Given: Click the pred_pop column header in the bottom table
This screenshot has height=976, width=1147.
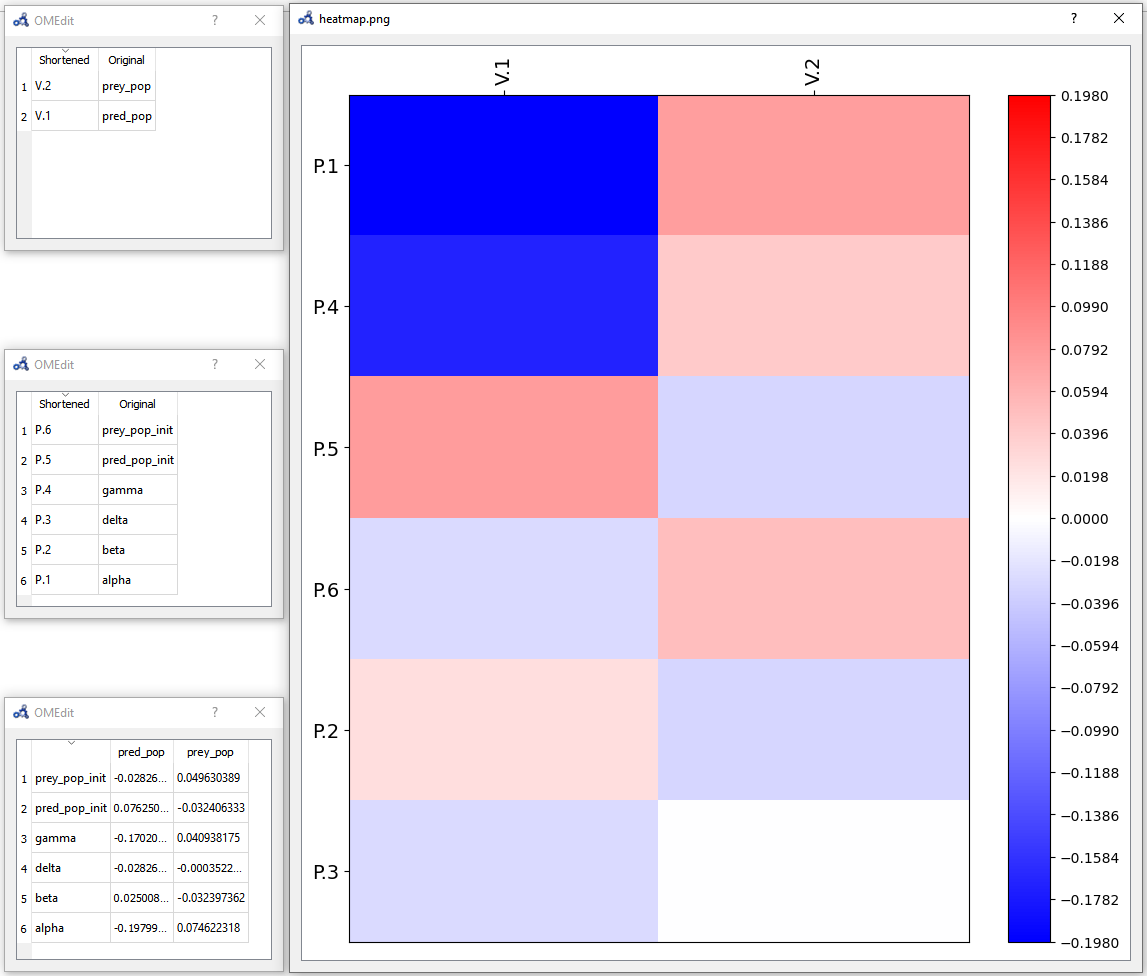Looking at the screenshot, I should point(141,752).
